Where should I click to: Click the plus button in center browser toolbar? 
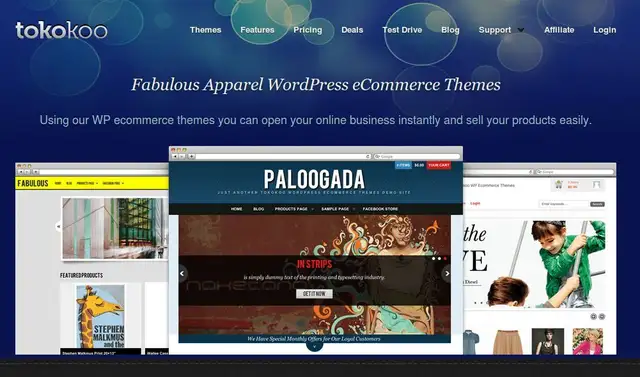tap(191, 156)
